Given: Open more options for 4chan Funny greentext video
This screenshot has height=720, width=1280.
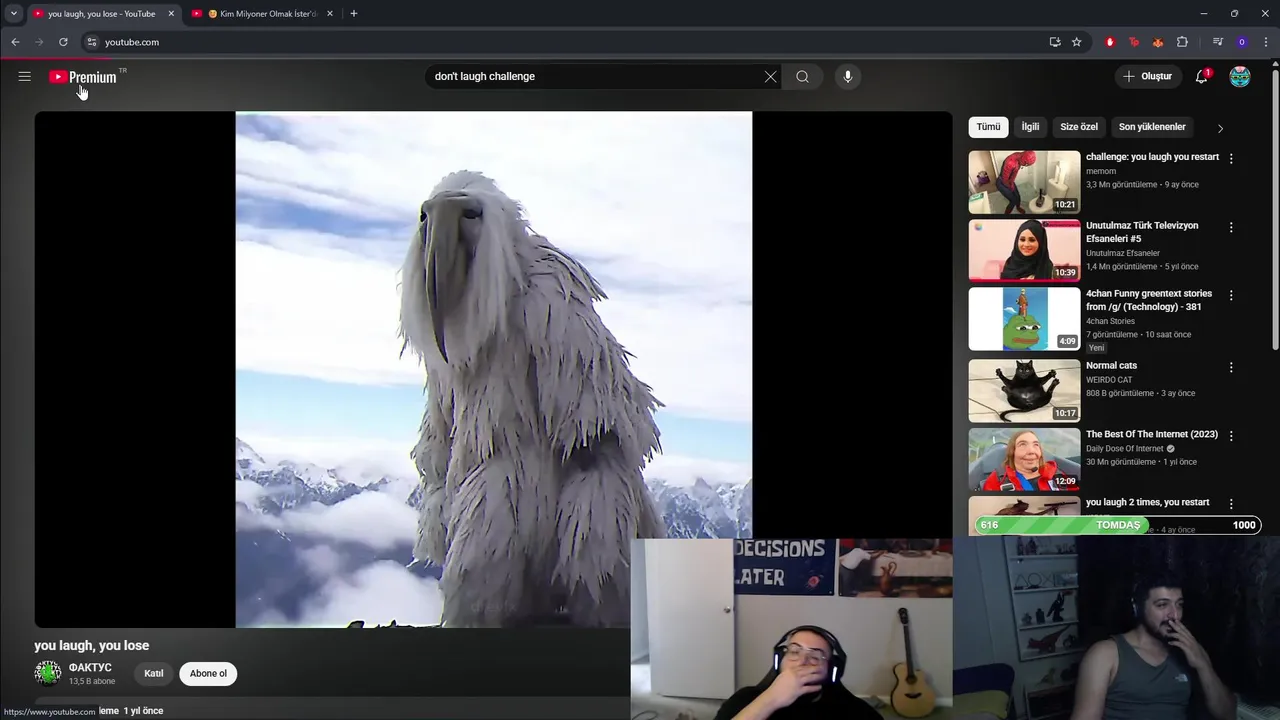Looking at the screenshot, I should (x=1231, y=295).
